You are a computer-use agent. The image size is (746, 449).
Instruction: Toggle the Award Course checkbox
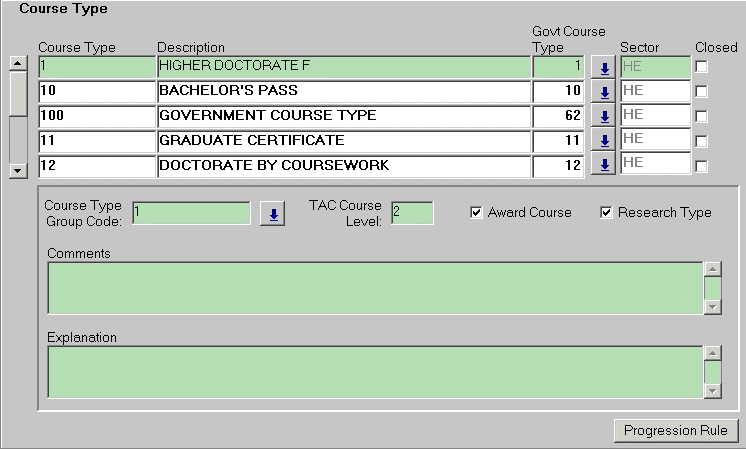pyautogui.click(x=476, y=212)
